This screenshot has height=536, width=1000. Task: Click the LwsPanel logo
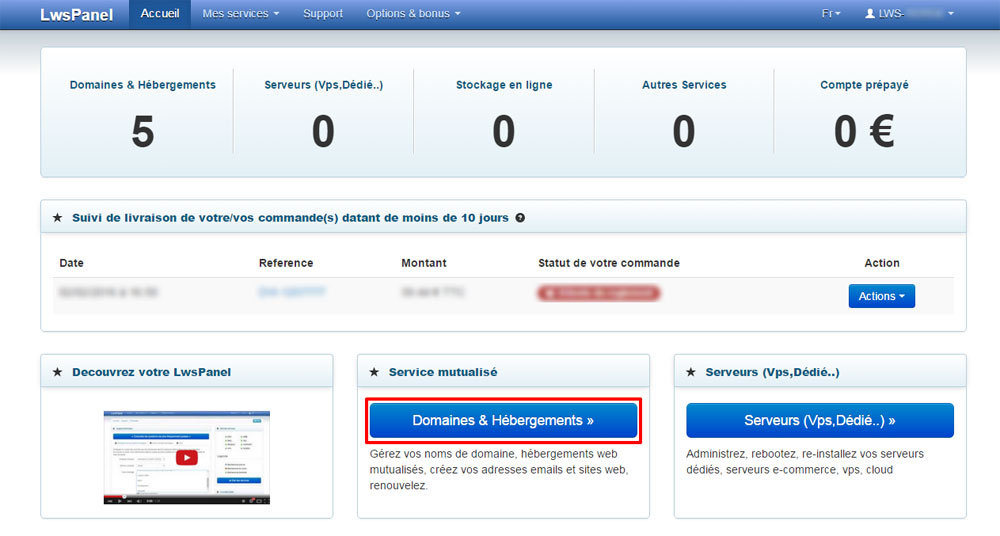(x=77, y=15)
